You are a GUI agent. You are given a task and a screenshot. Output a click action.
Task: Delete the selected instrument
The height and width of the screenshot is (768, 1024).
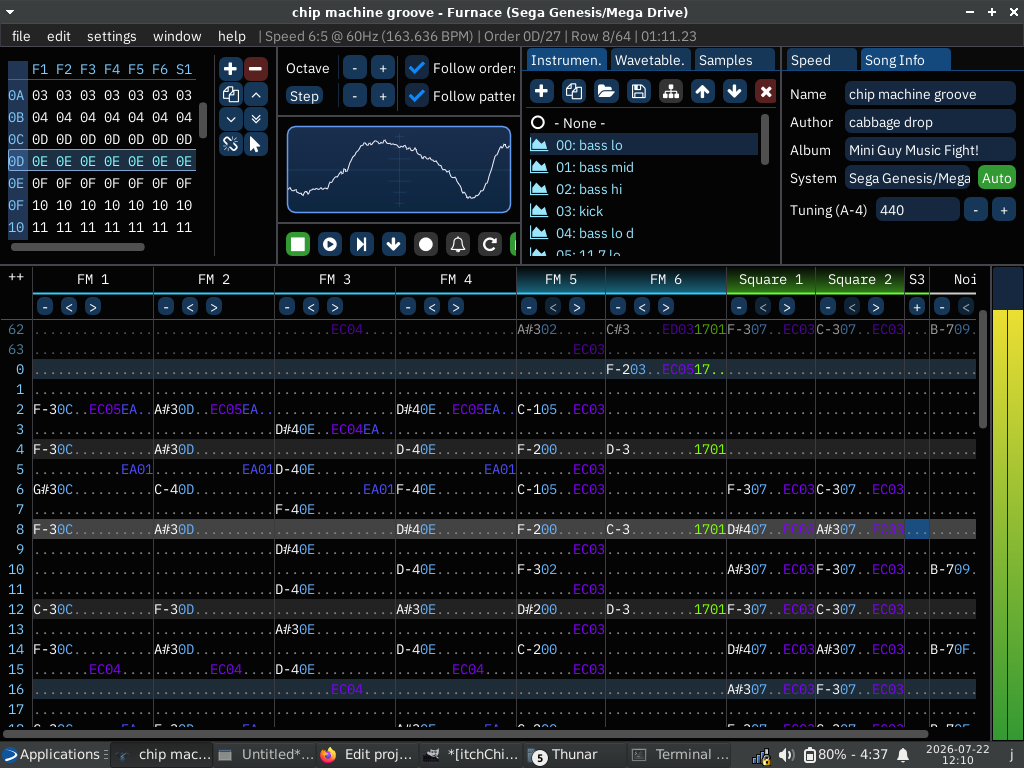click(x=766, y=91)
